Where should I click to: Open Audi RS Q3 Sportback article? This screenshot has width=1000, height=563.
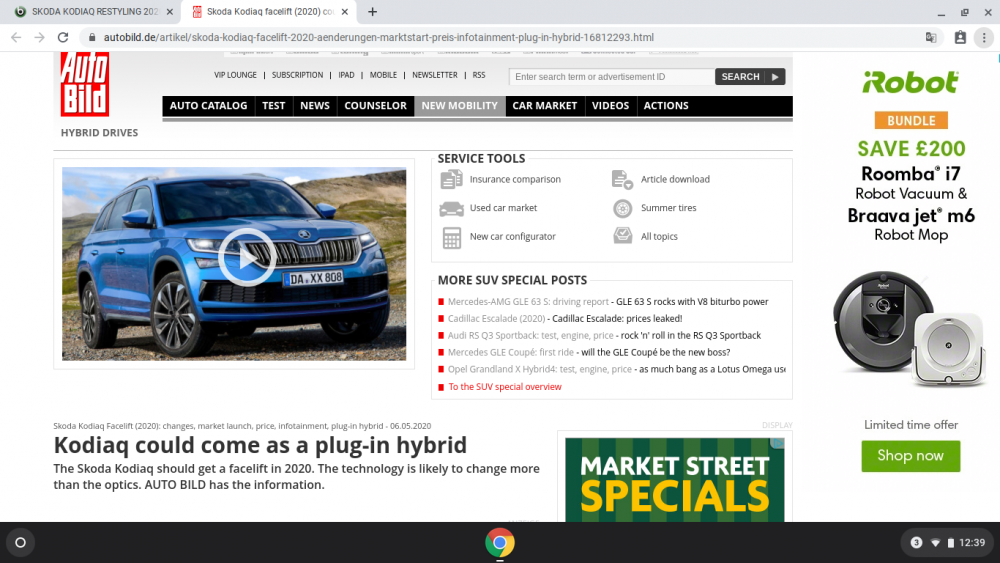point(604,335)
